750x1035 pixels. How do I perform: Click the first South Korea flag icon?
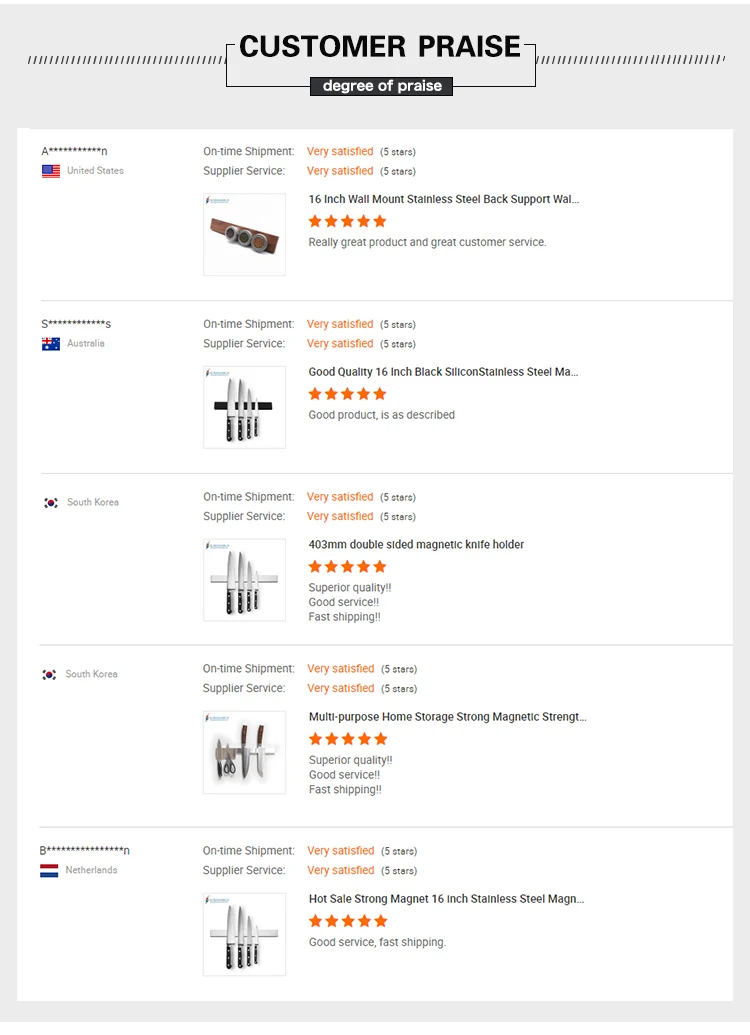[50, 503]
